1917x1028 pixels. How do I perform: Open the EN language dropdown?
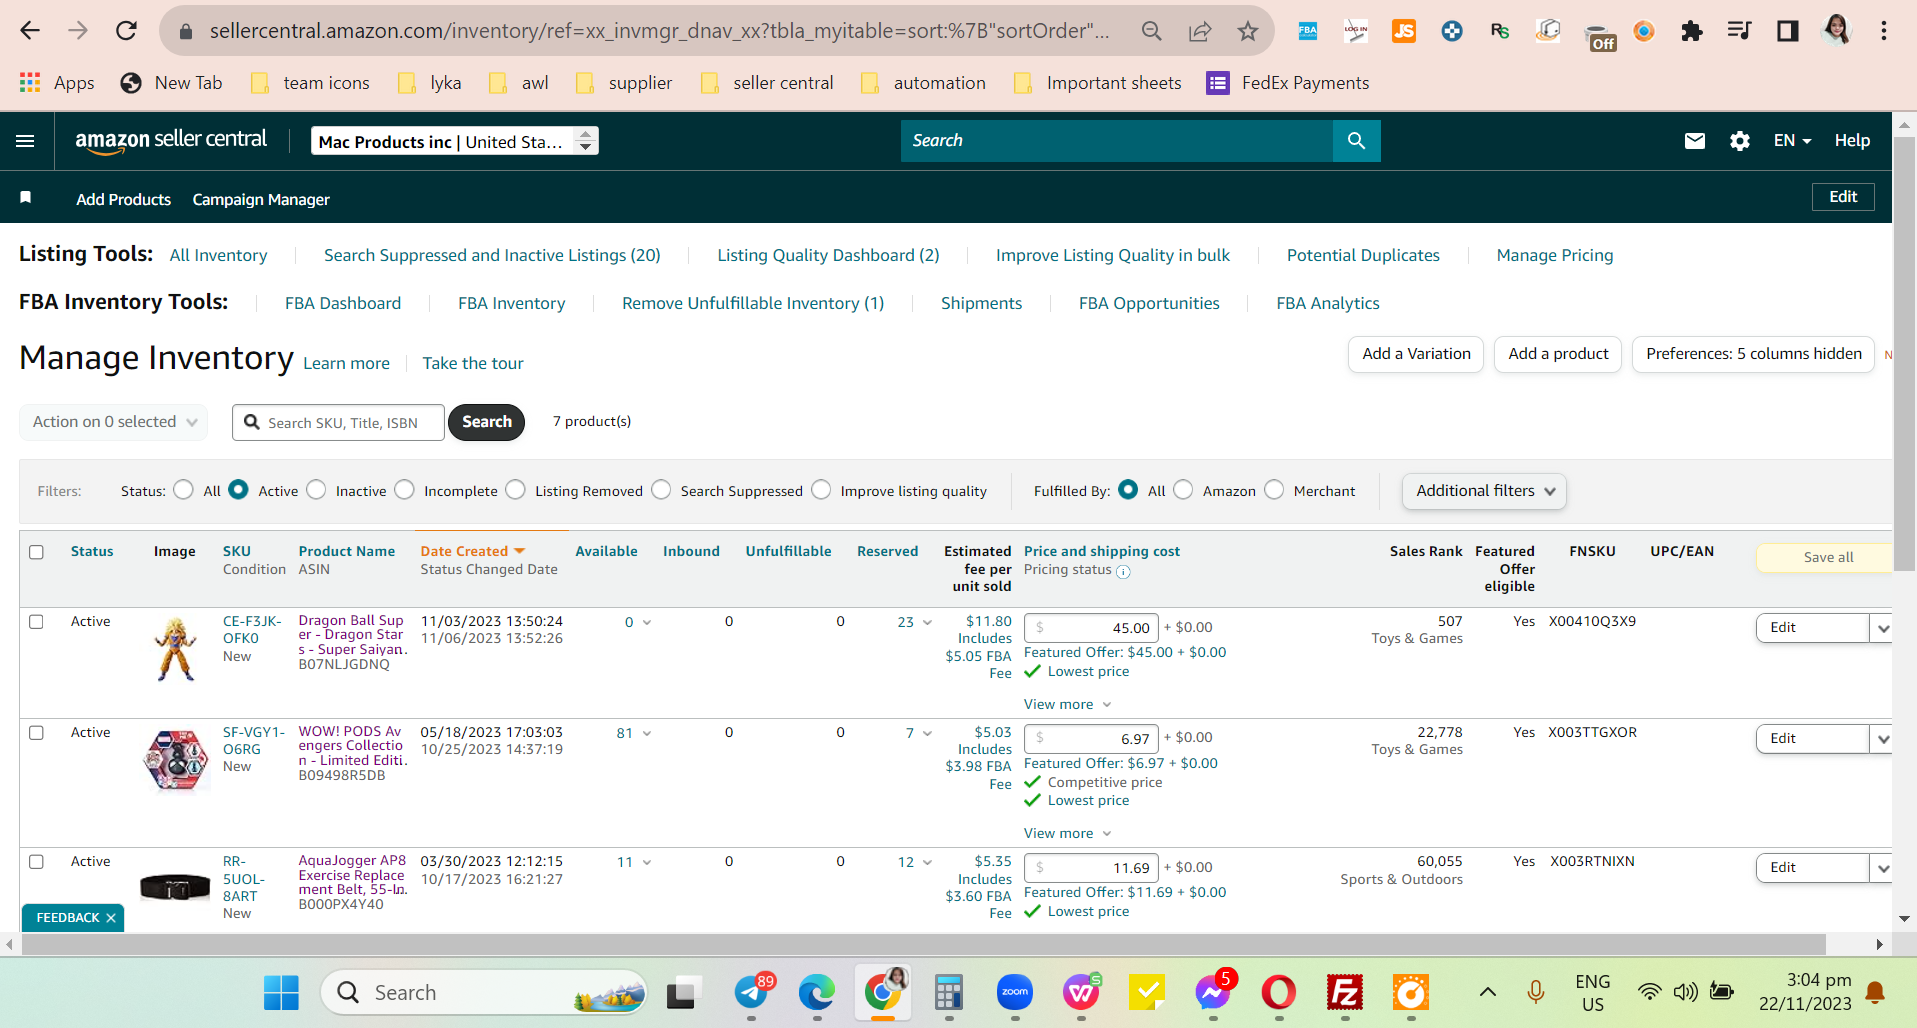click(1792, 141)
